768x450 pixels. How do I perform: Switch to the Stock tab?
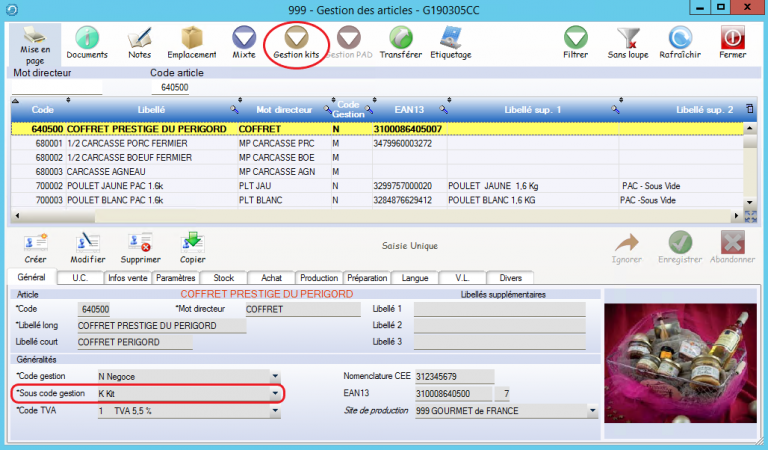[223, 278]
